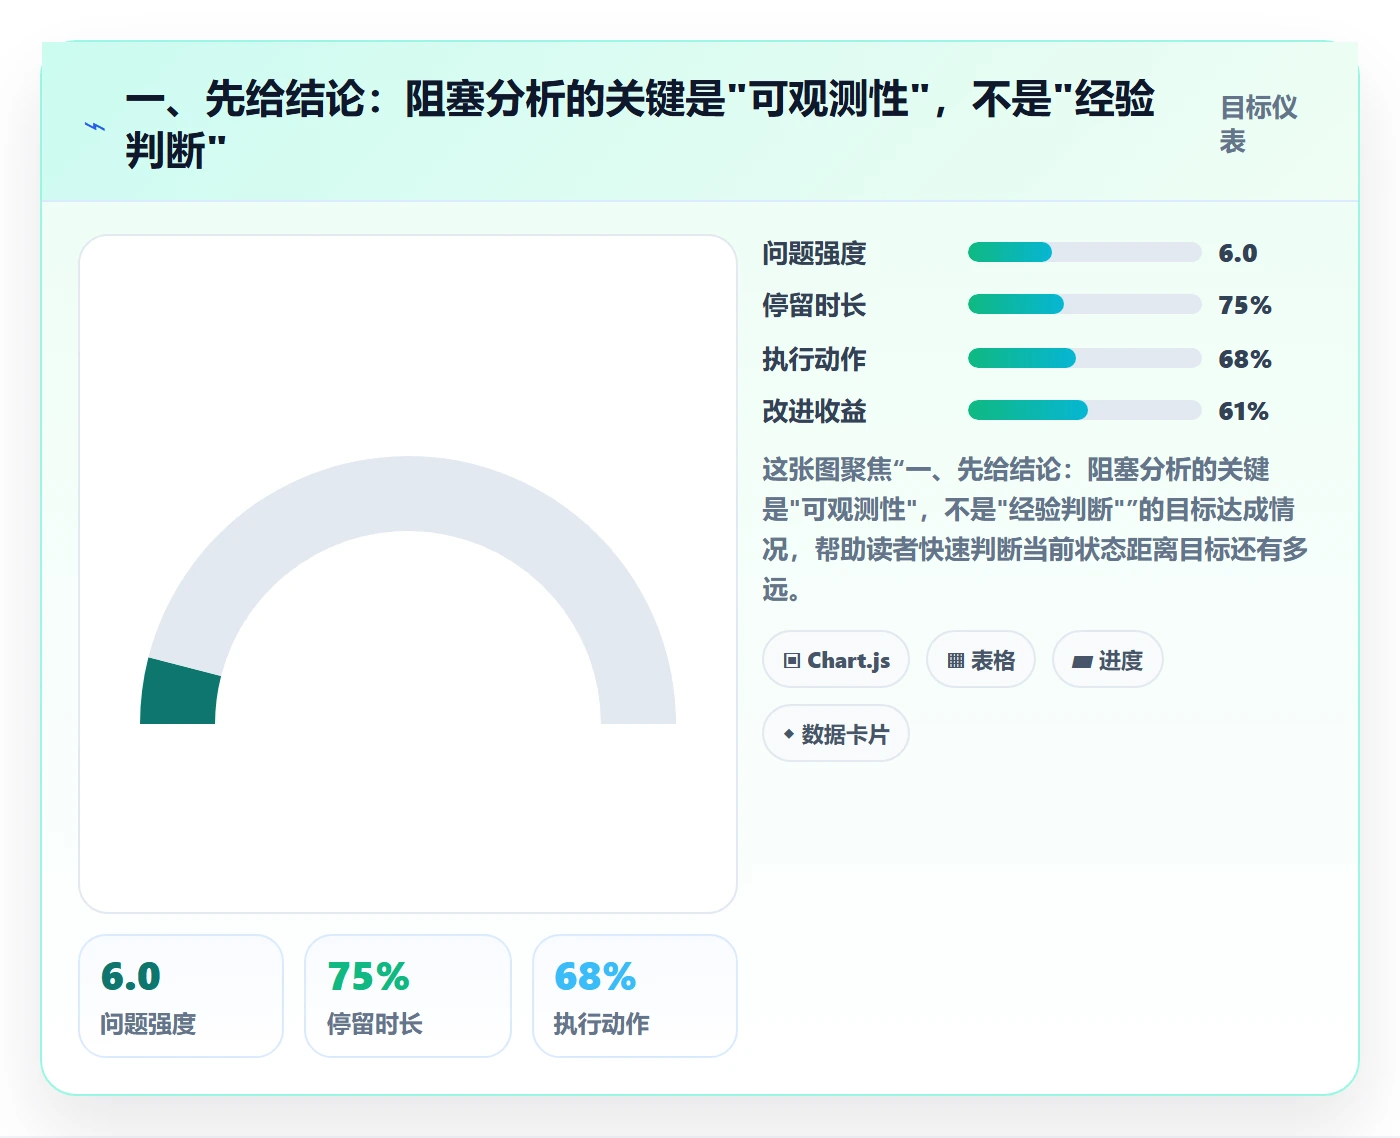
Task: Select the 68% 执行动作 stat card
Action: 635,996
